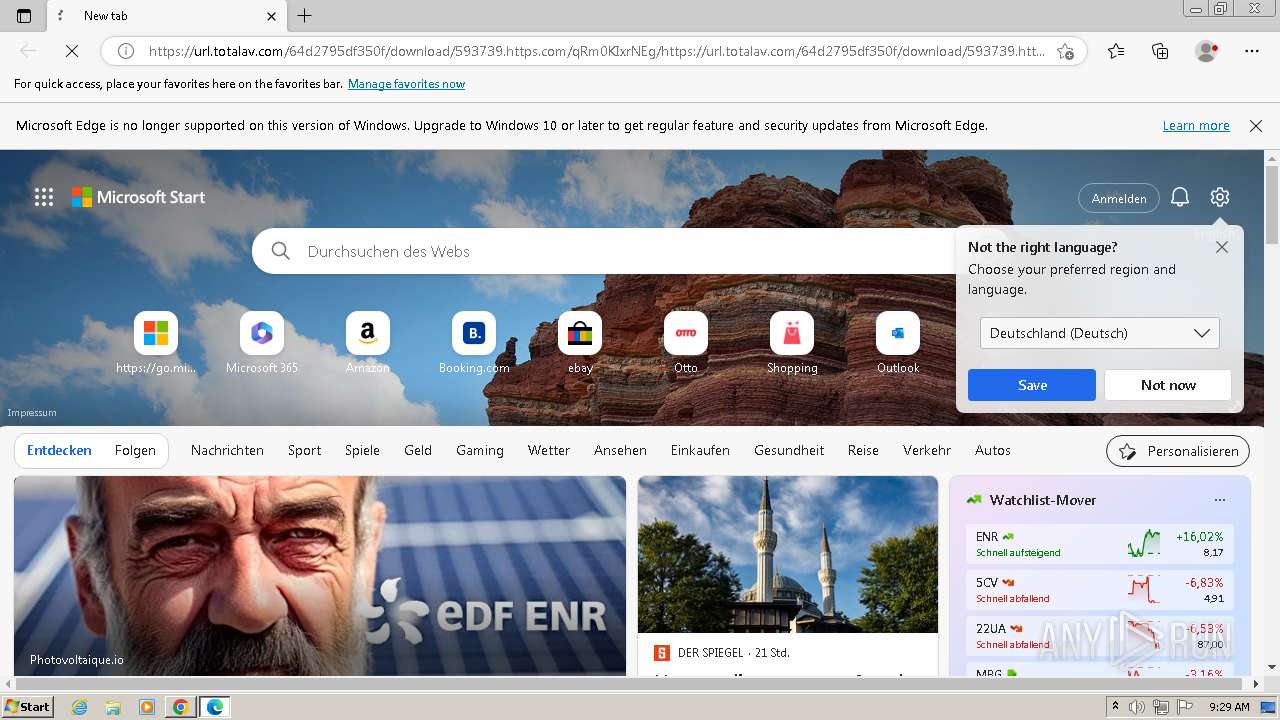The height and width of the screenshot is (720, 1280).
Task: Open the Windows Start menu
Action: coord(27,707)
